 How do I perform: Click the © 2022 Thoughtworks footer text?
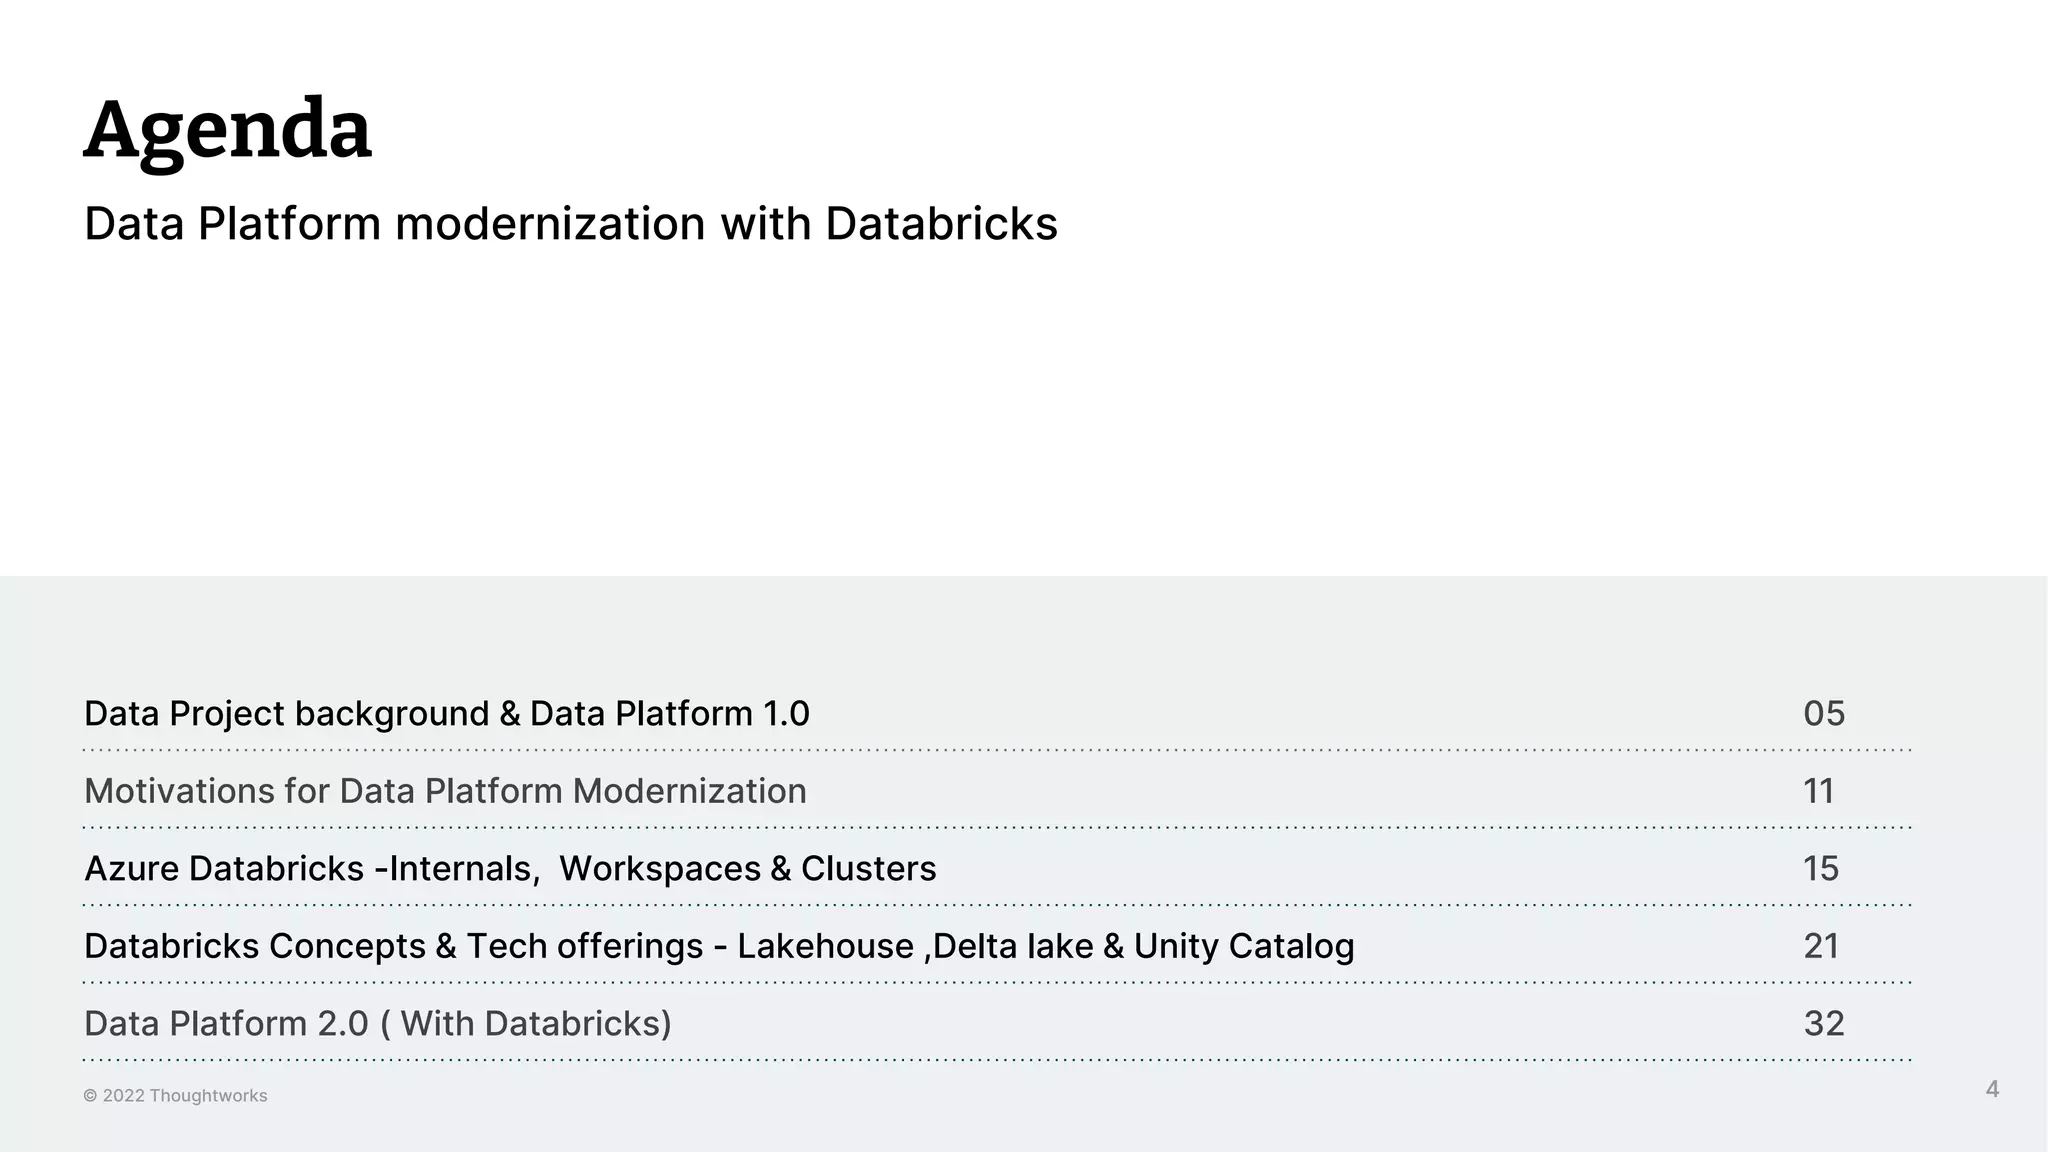tap(175, 1096)
